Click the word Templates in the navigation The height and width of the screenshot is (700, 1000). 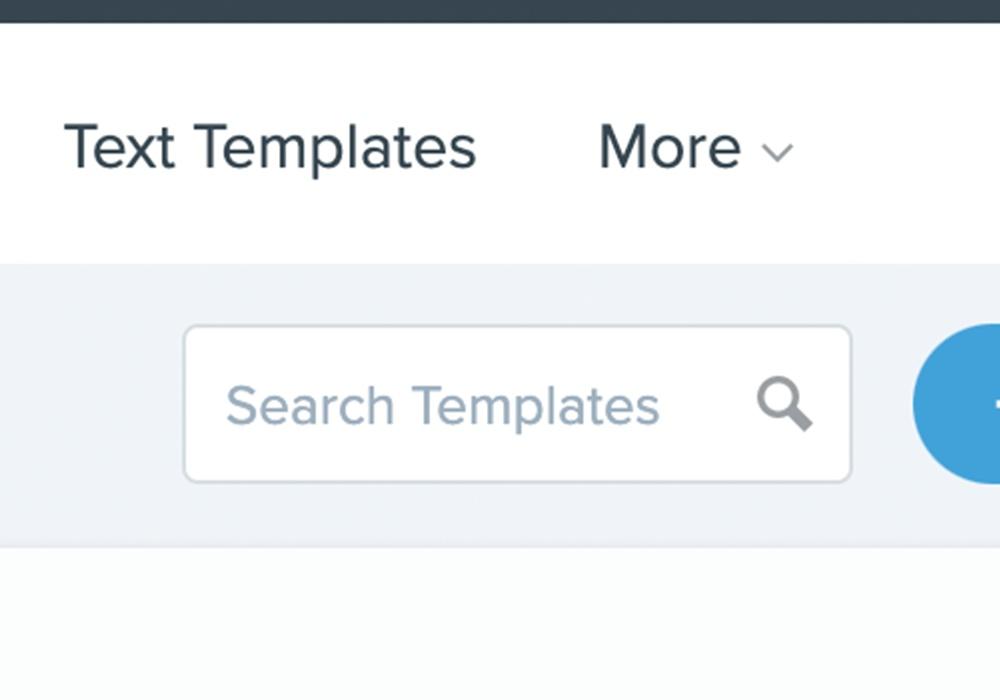pos(335,148)
